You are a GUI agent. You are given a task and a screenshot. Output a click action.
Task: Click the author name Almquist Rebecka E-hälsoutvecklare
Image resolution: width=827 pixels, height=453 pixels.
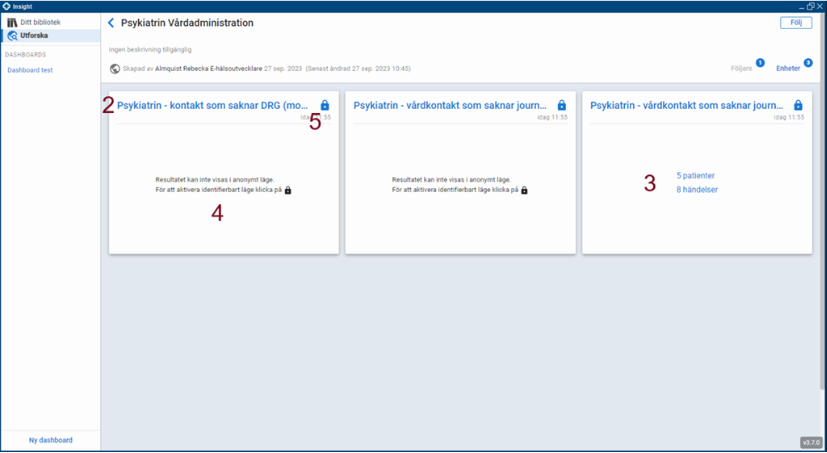(x=208, y=69)
